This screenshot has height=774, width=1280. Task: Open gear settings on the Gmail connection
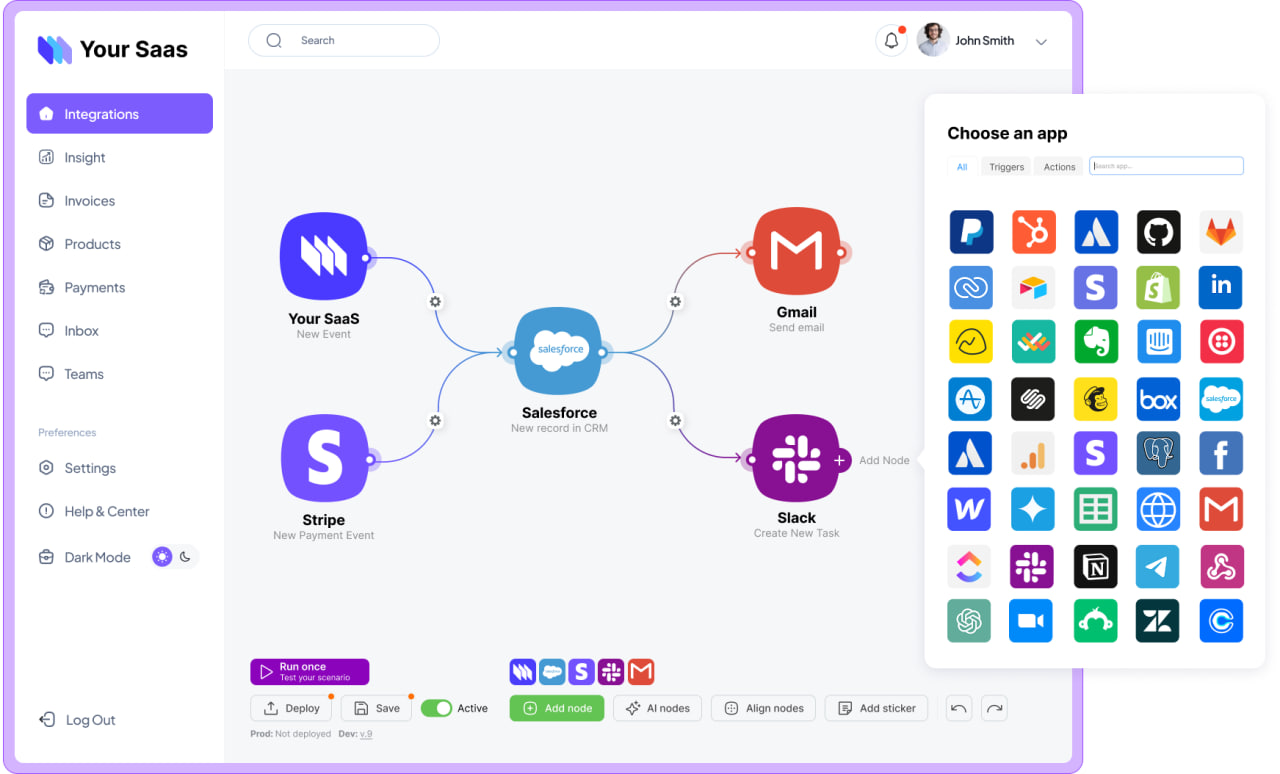pyautogui.click(x=675, y=301)
